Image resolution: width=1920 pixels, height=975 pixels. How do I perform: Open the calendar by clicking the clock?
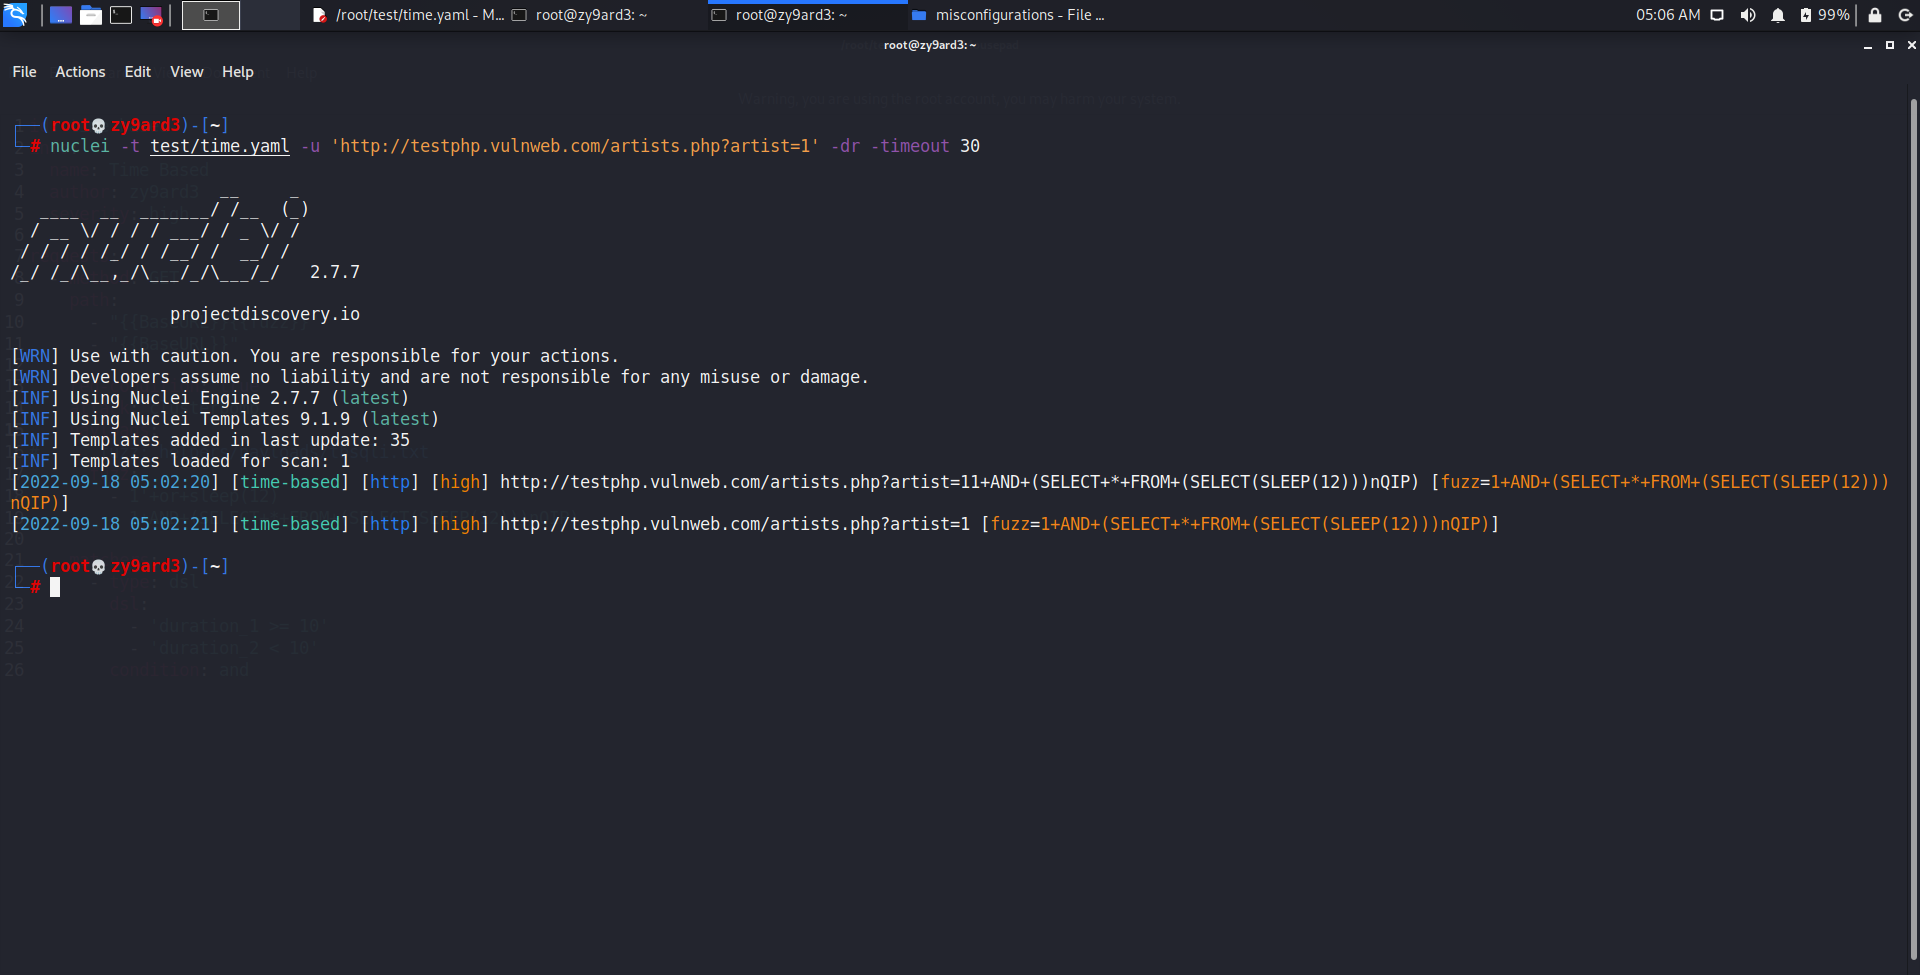tap(1669, 14)
